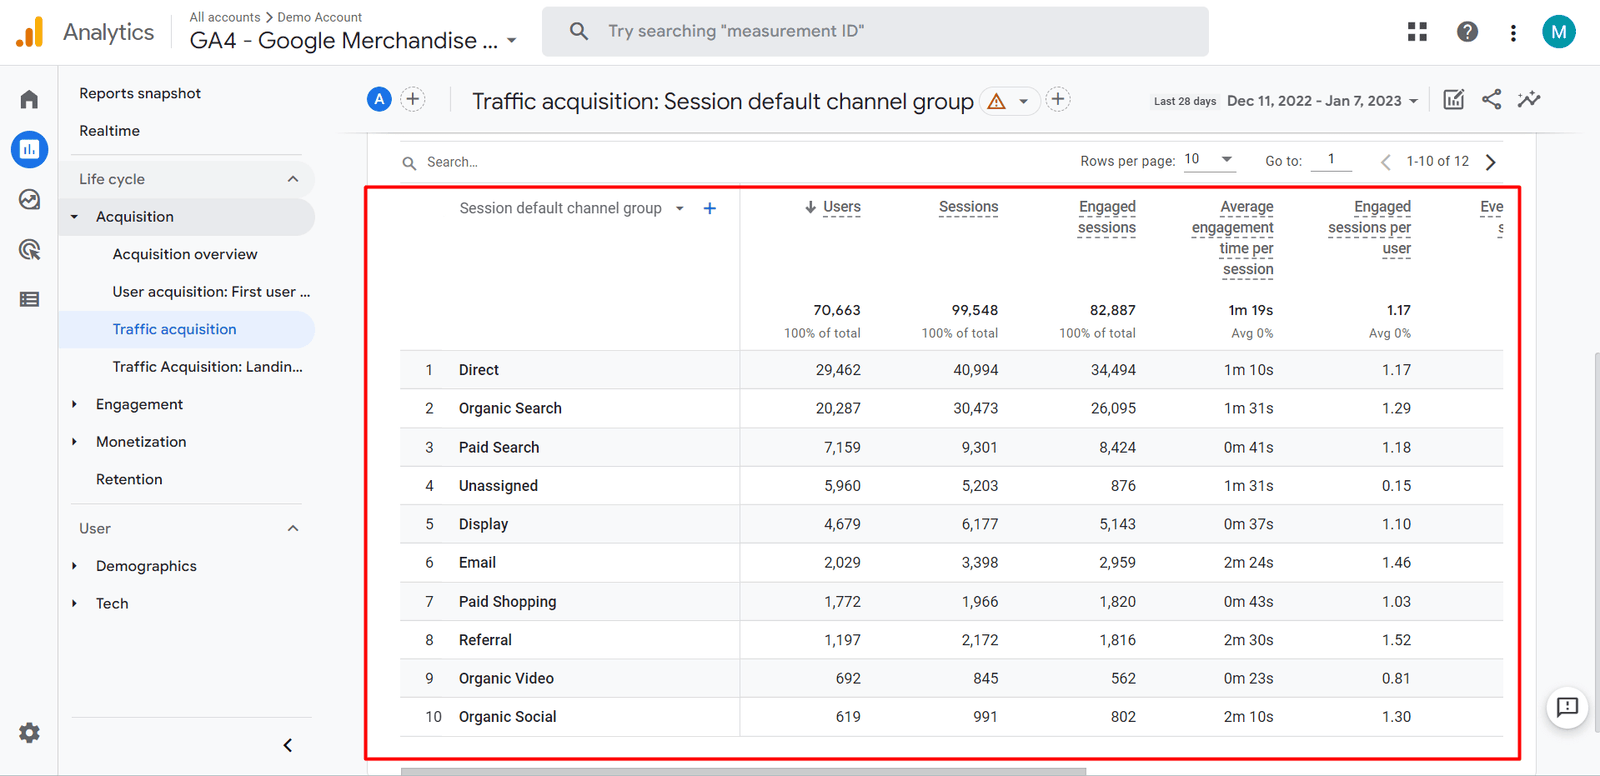Screen dimensions: 1600x776
Task: Open Reports snapshot
Action: point(140,93)
